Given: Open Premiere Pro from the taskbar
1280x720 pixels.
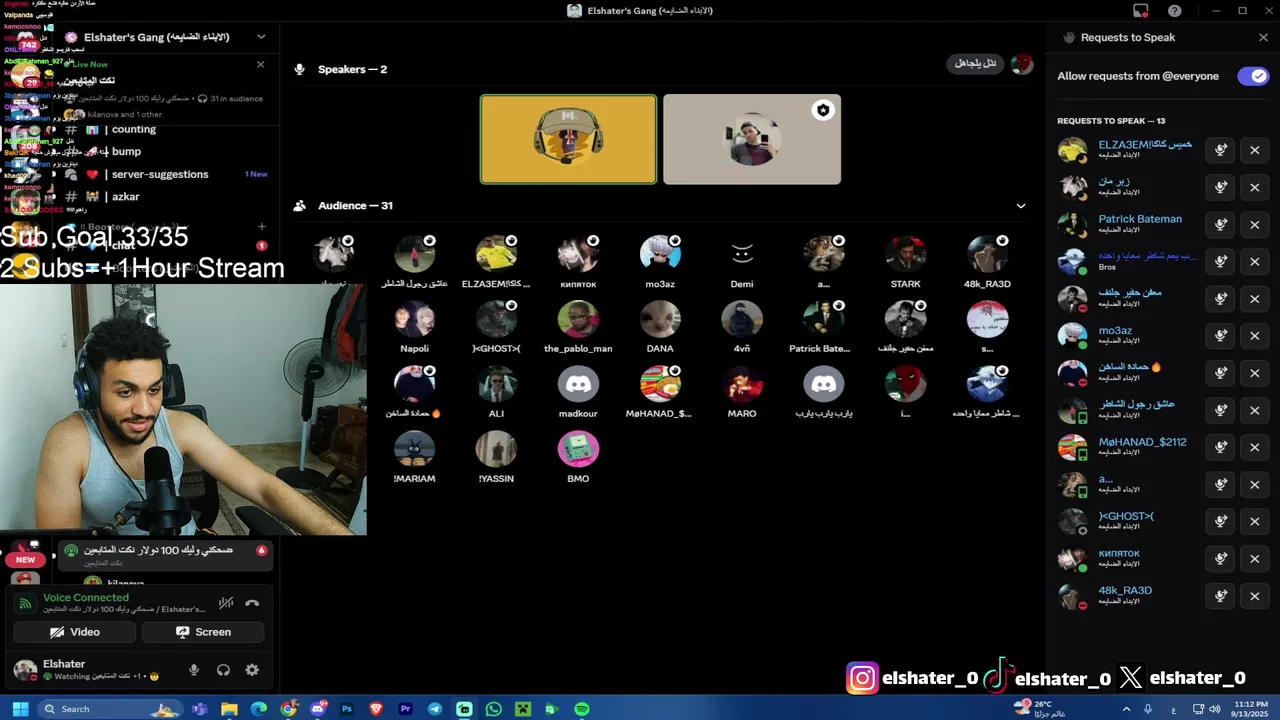Looking at the screenshot, I should 406,709.
